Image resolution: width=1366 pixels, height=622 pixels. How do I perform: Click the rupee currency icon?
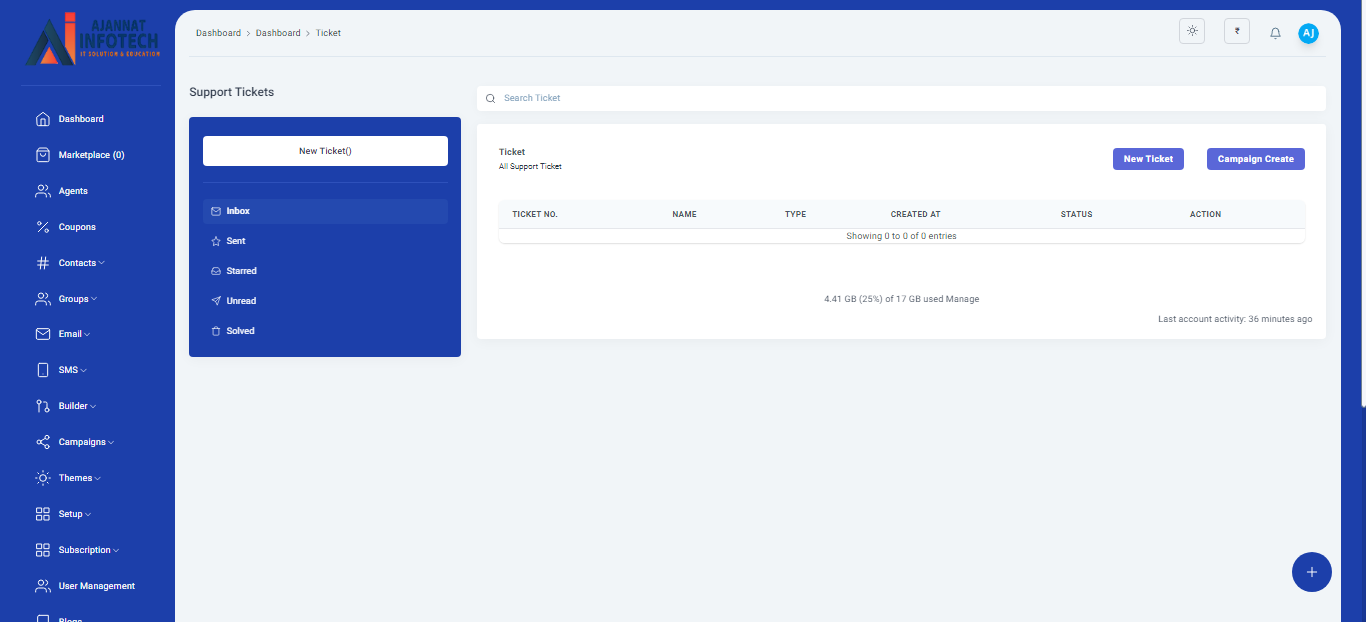point(1236,31)
